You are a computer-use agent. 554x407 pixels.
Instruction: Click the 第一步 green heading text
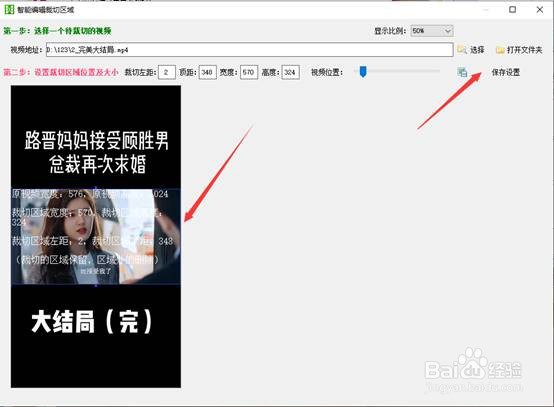[x=57, y=31]
